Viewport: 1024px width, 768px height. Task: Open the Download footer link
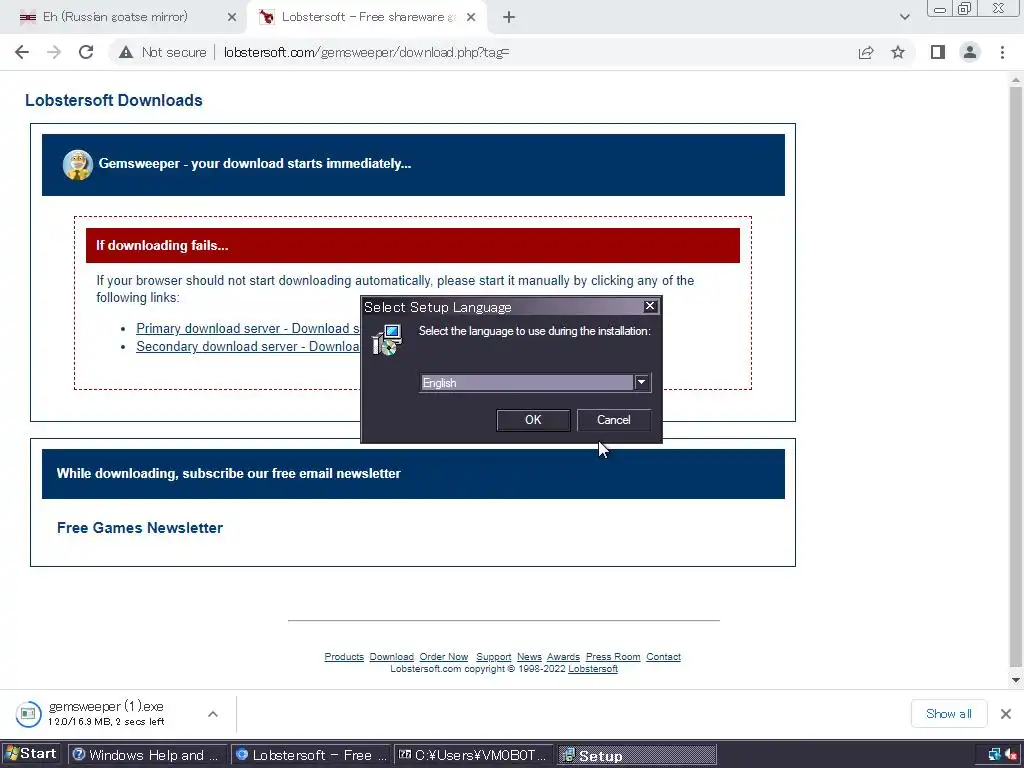[391, 657]
